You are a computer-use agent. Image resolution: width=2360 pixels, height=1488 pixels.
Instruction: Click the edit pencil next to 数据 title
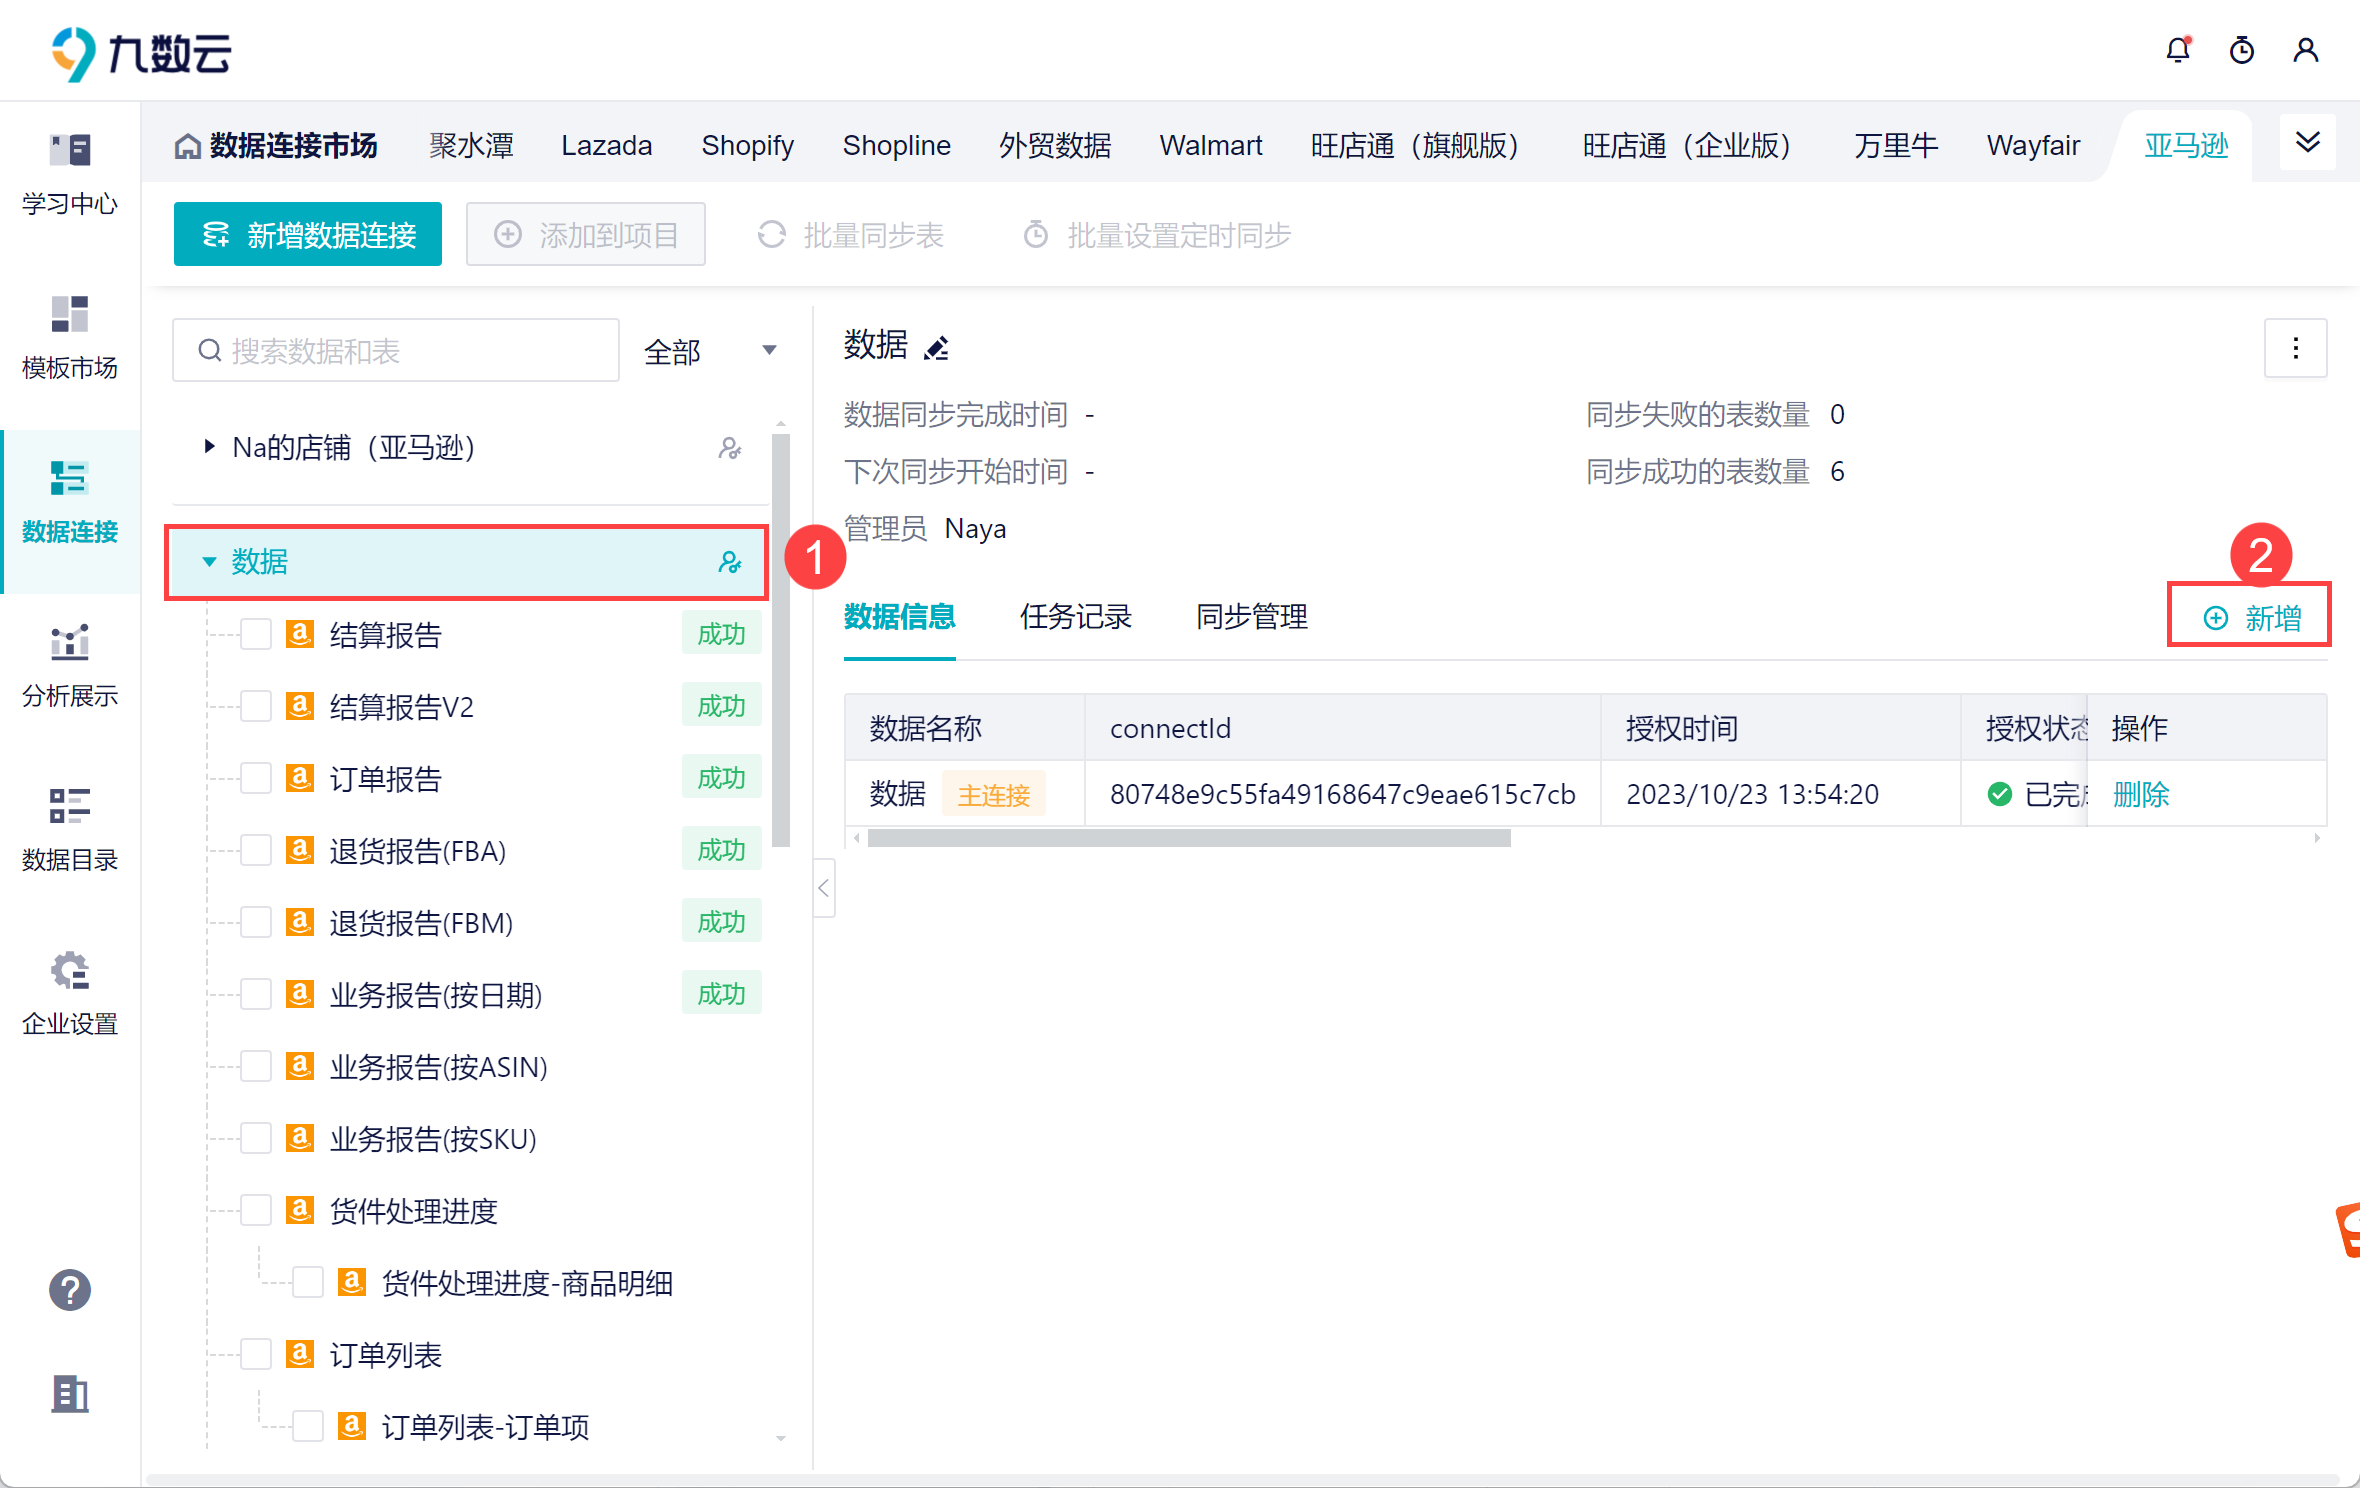[937, 348]
